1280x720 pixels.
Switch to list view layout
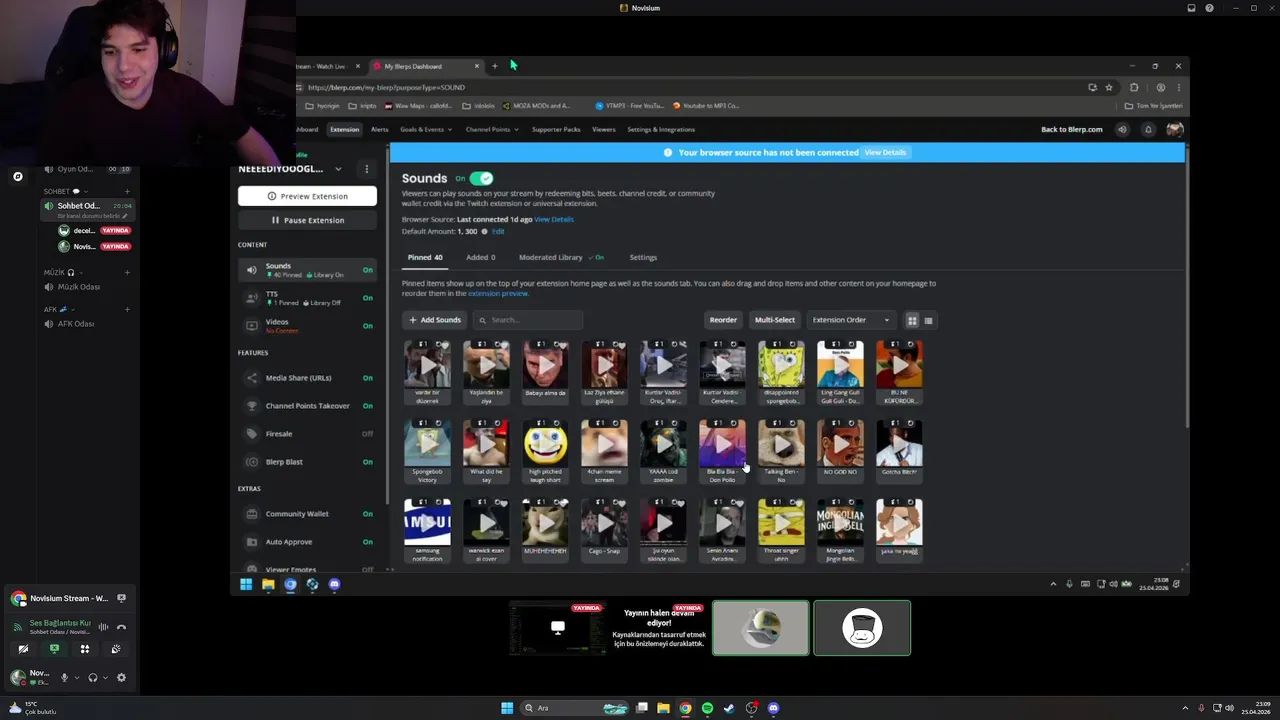point(928,320)
